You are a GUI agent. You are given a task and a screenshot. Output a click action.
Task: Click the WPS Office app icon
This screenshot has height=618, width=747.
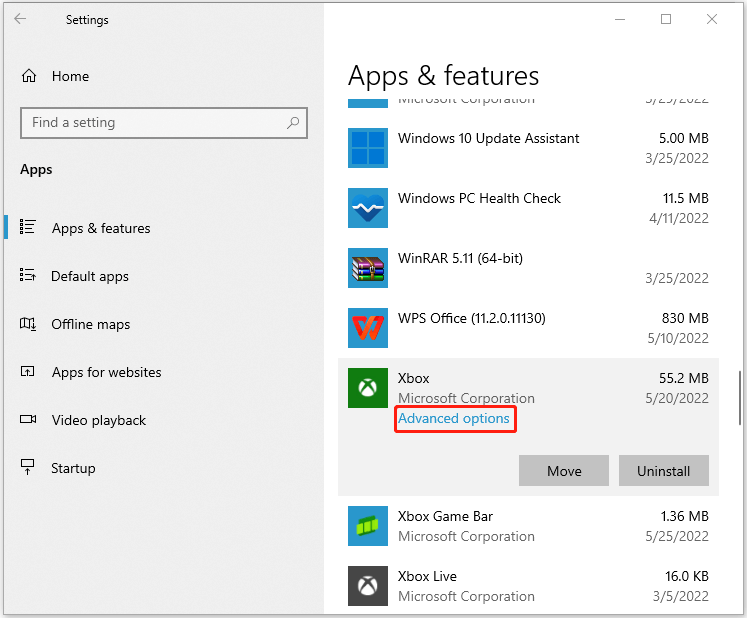pyautogui.click(x=368, y=328)
